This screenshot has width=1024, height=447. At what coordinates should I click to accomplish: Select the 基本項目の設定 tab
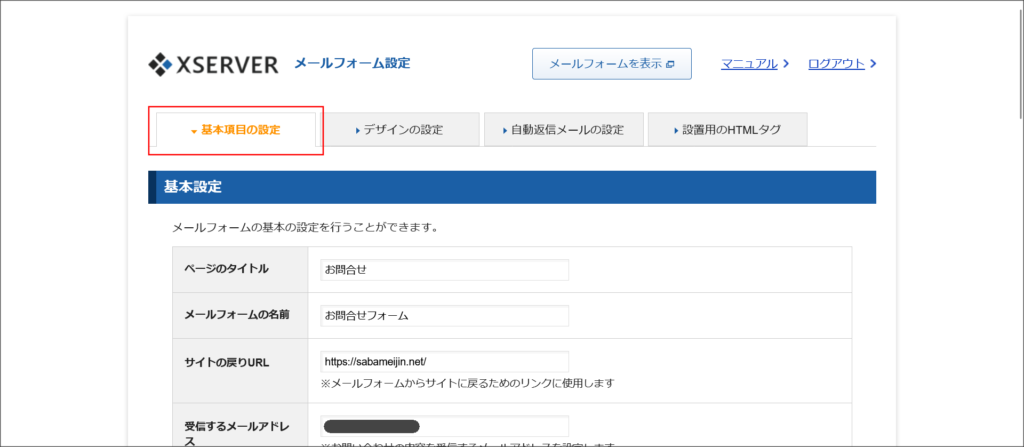[x=236, y=130]
